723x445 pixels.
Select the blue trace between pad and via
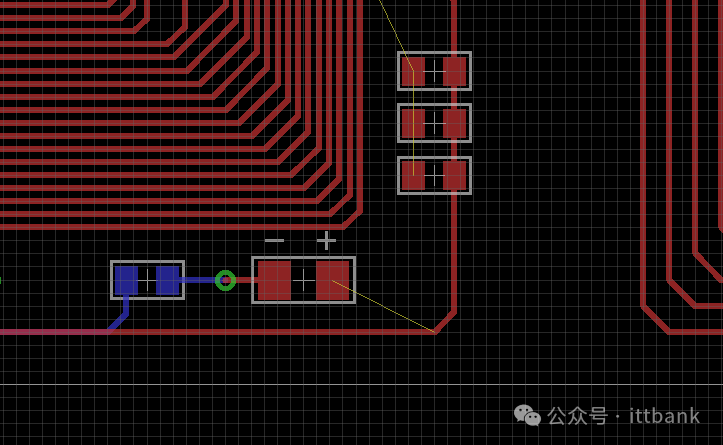pos(198,280)
